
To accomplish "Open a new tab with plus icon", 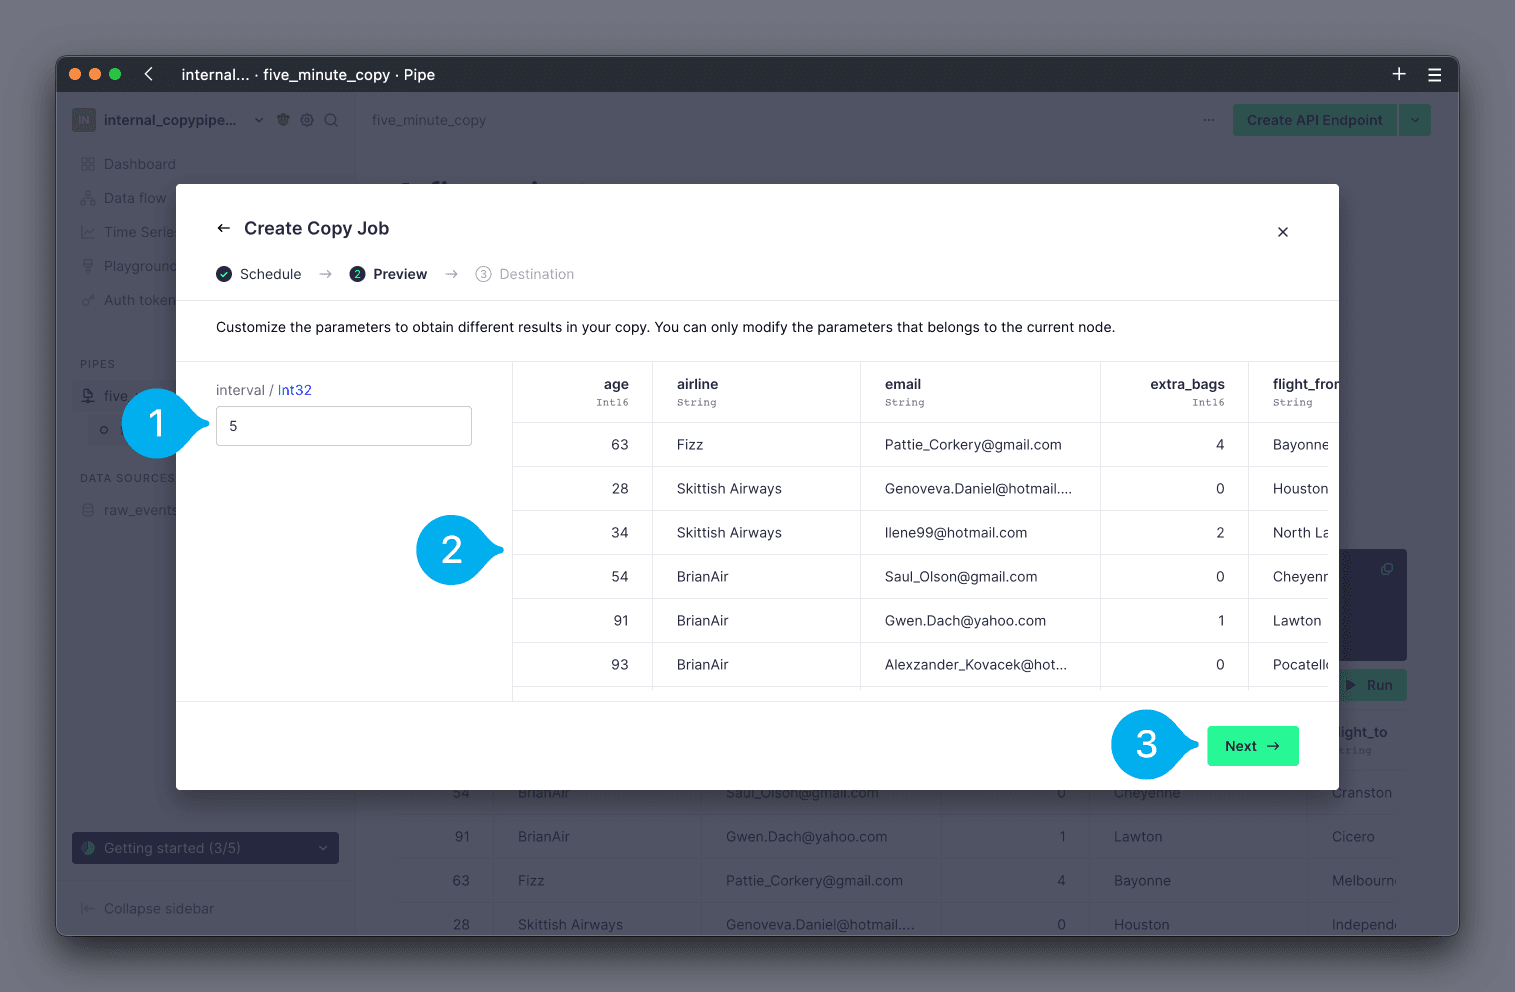I will [x=1398, y=74].
